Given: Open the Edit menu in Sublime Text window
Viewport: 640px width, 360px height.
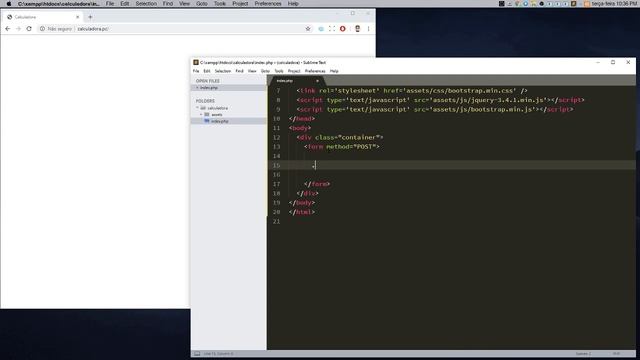Looking at the screenshot, I should tap(207, 71).
